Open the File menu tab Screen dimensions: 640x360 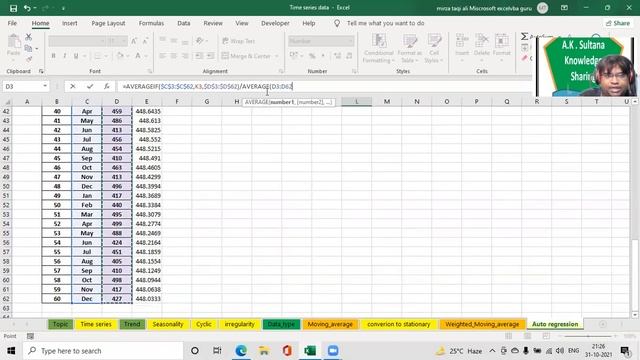coord(12,23)
